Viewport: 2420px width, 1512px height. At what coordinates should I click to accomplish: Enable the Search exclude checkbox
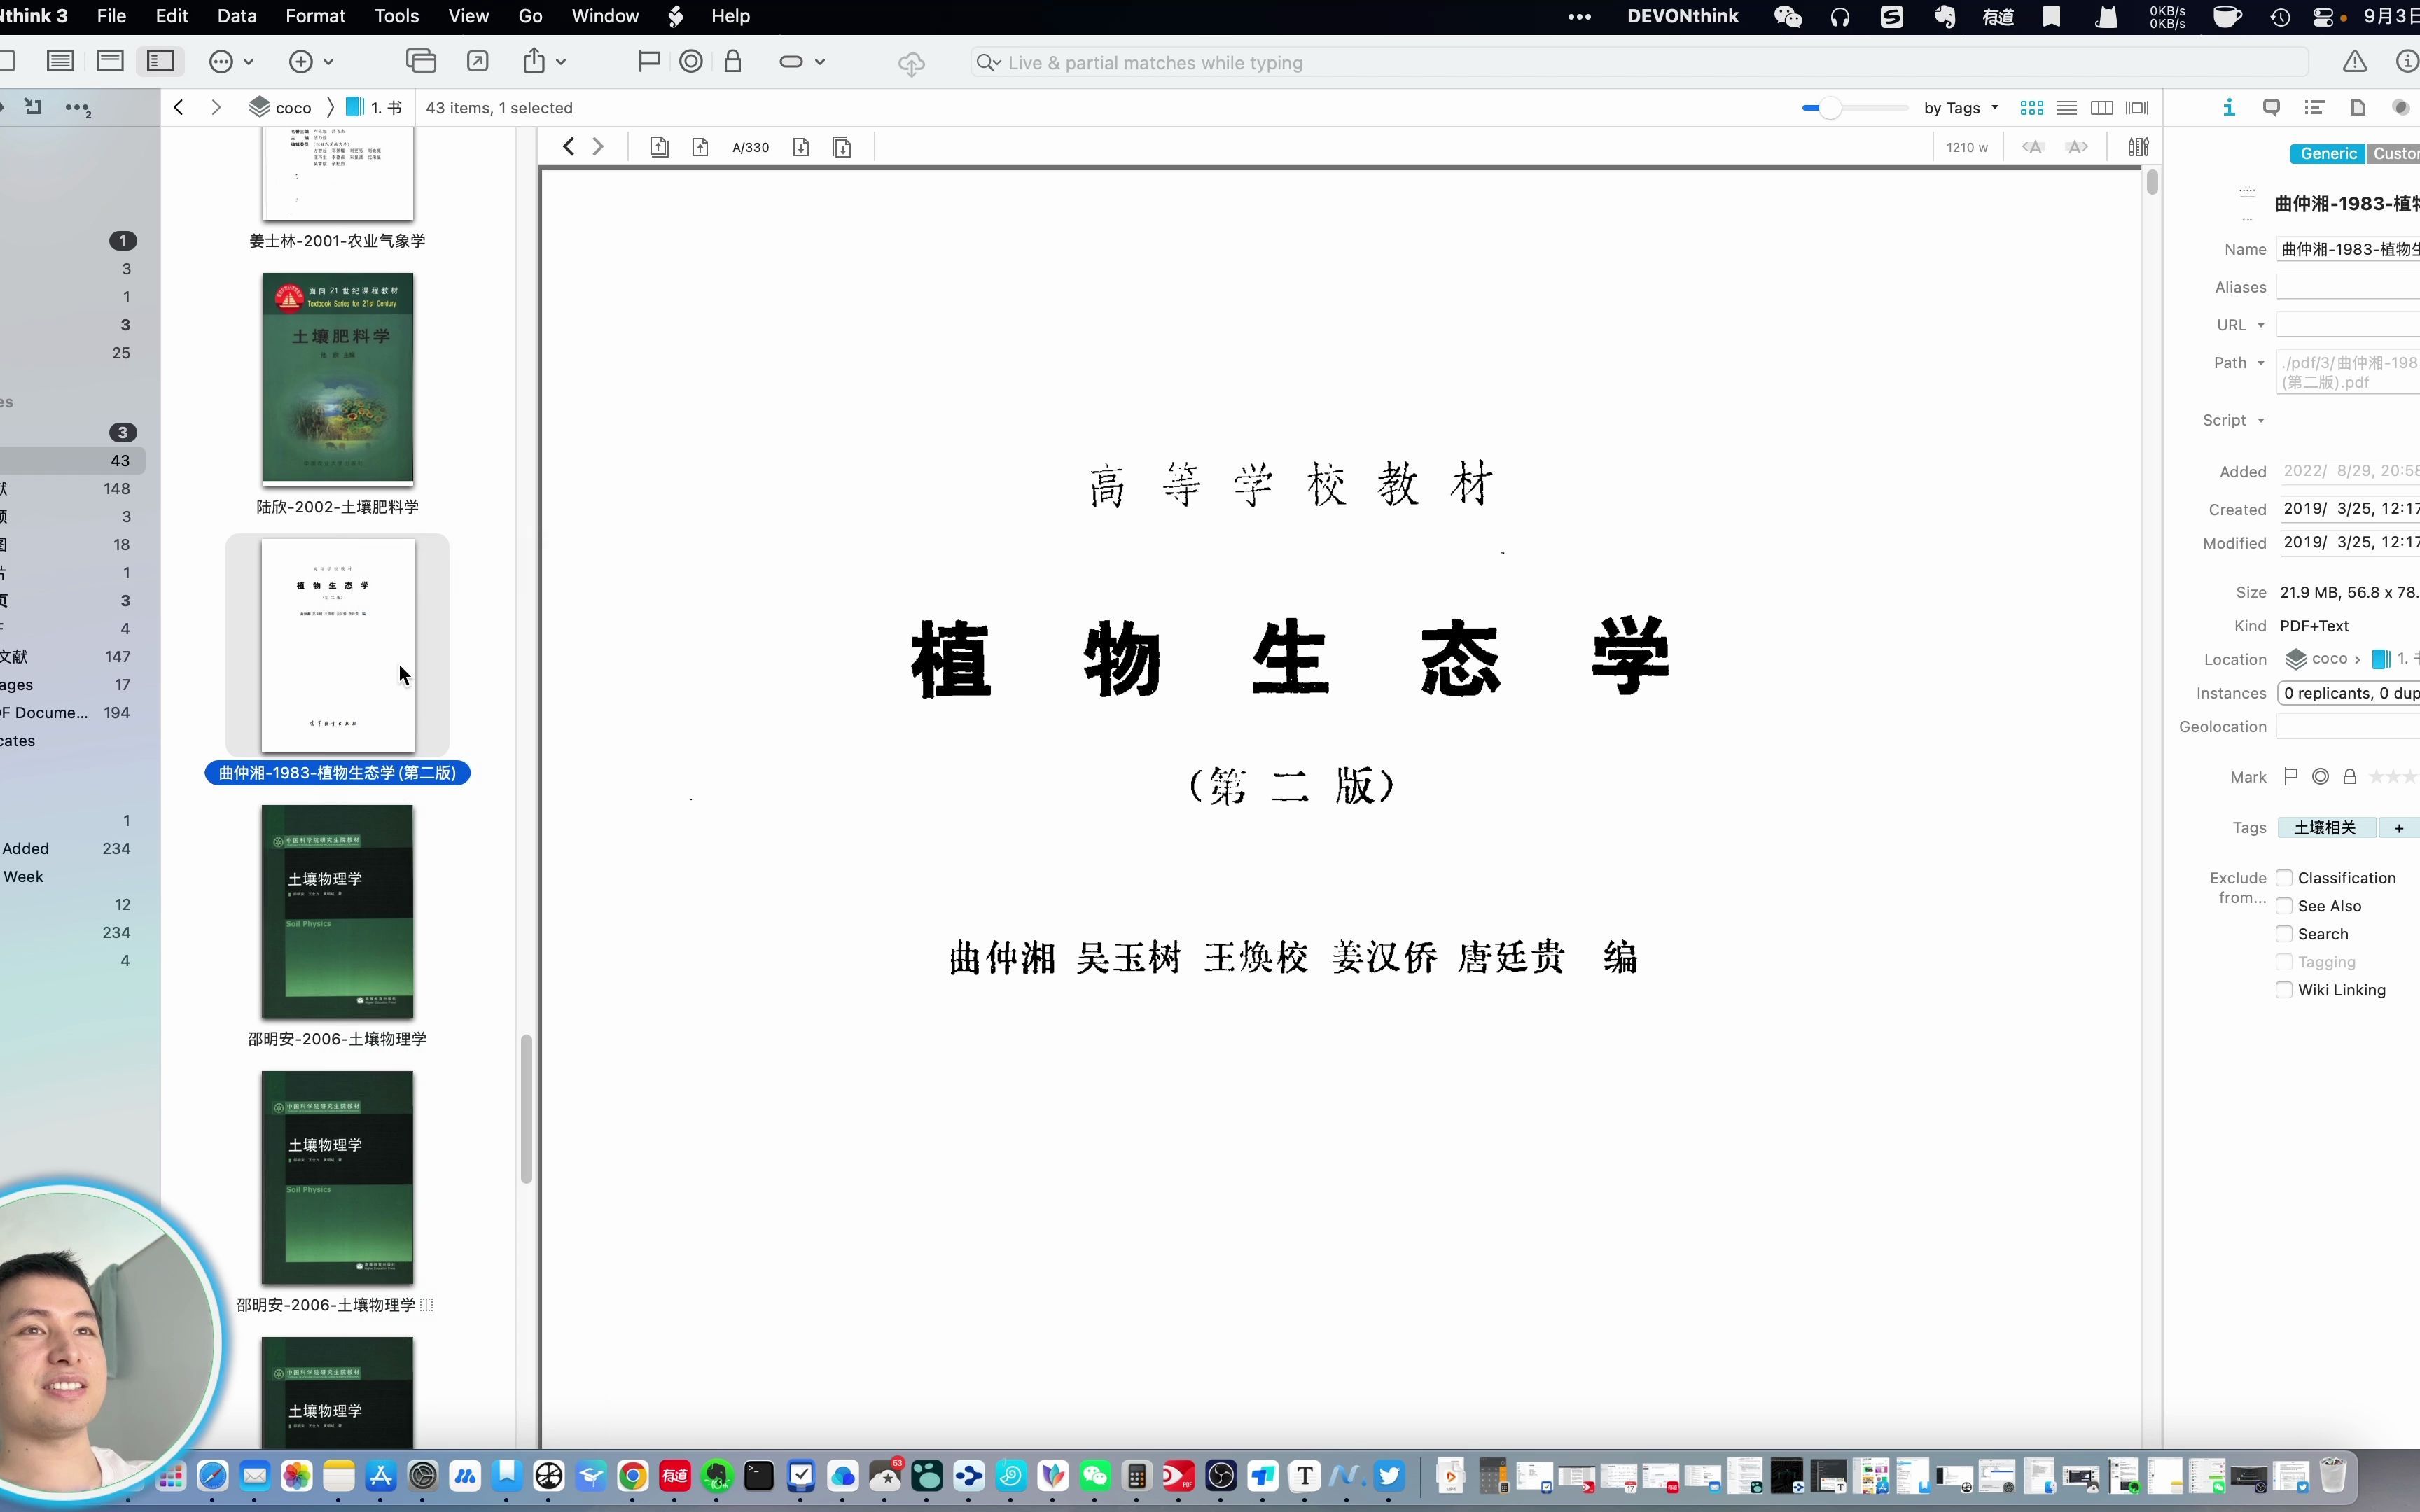tap(2284, 934)
